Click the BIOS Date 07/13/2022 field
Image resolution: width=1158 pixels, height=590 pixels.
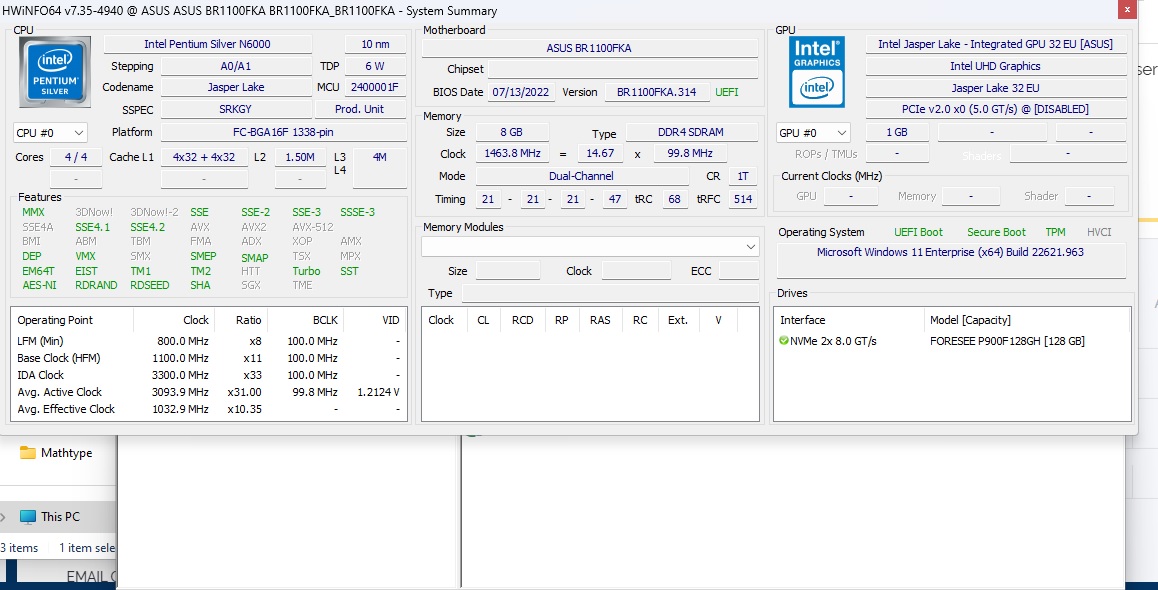(x=521, y=92)
